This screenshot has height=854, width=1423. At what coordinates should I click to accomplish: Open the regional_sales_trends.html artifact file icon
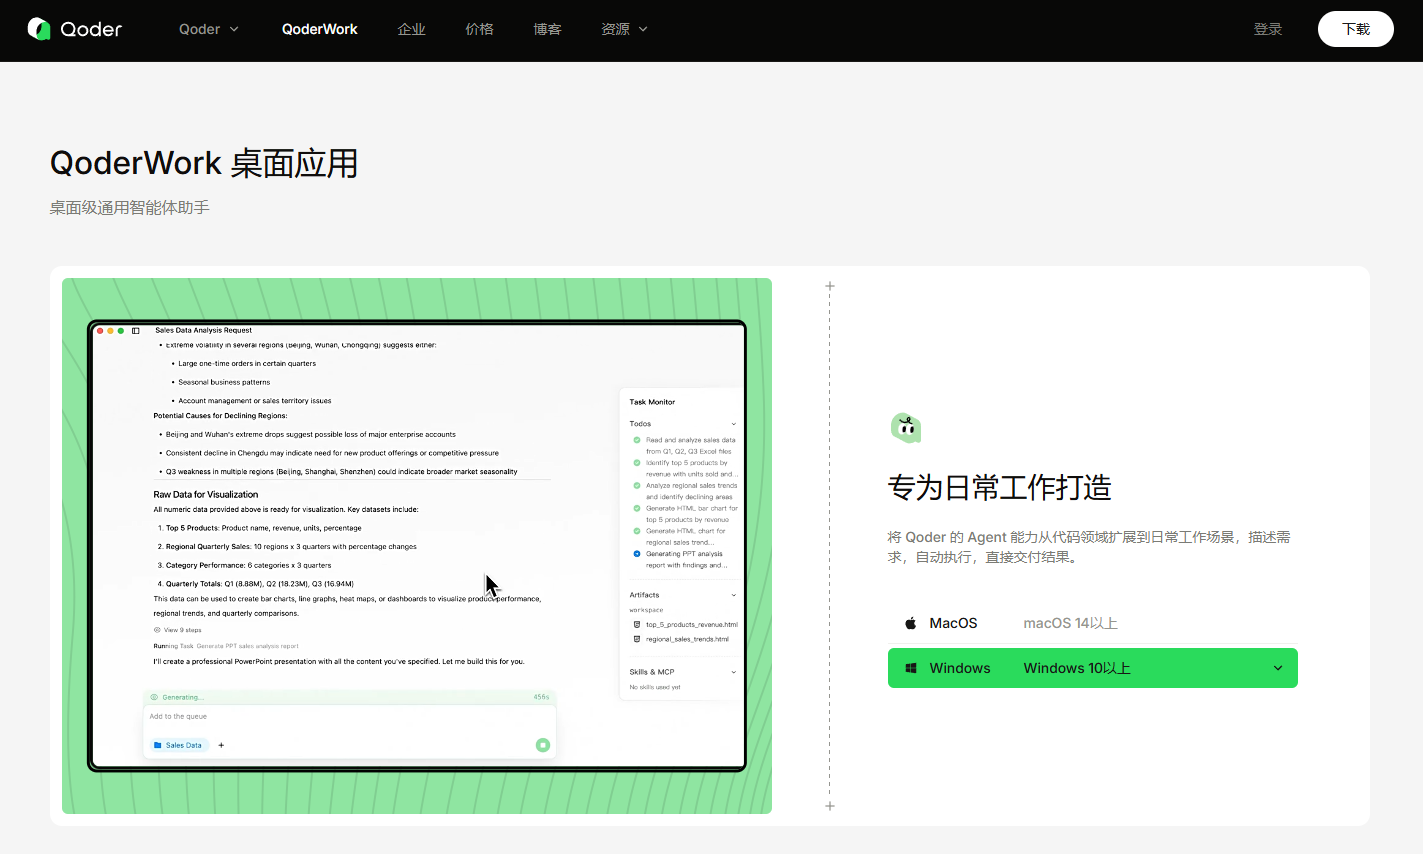pos(636,637)
